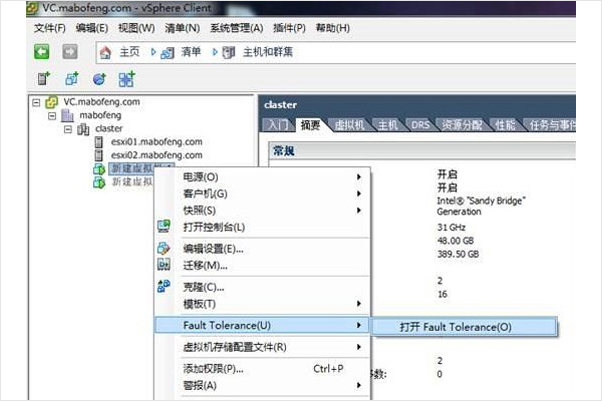Choose 打开 Fault Tolerance(O) in the submenu
The height and width of the screenshot is (401, 602).
point(465,327)
